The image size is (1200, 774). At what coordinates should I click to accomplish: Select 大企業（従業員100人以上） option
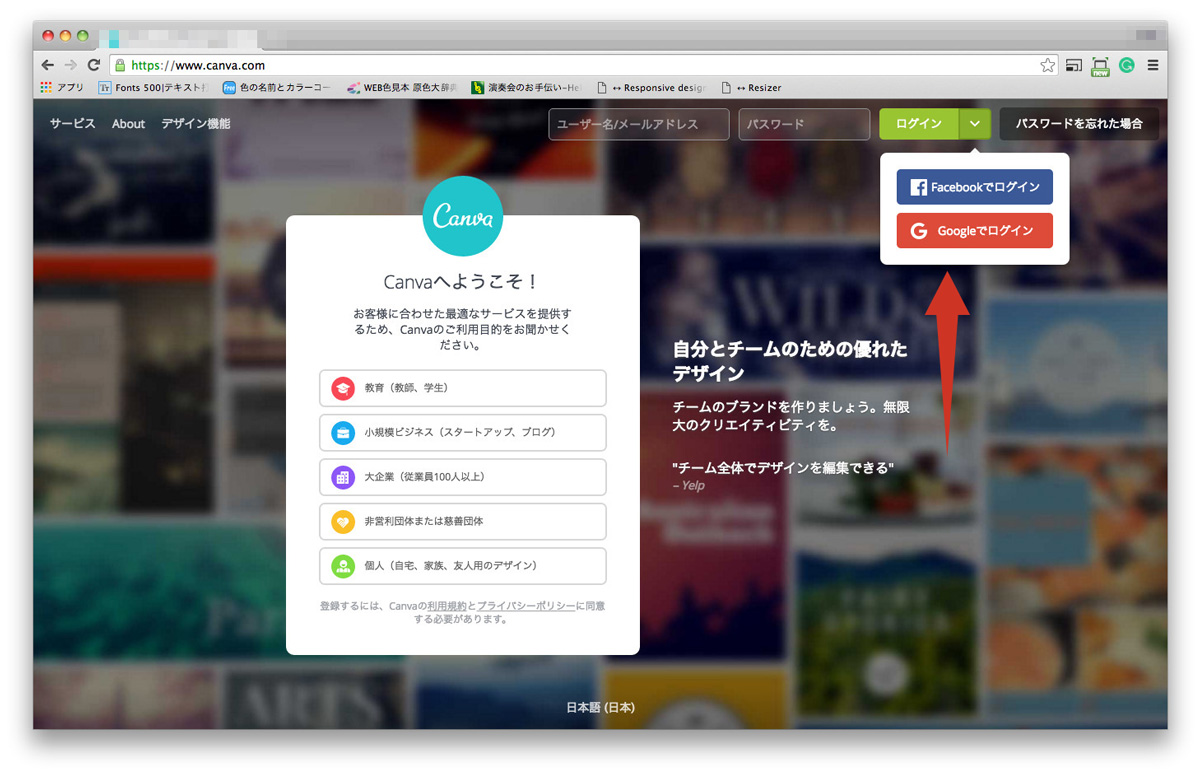point(463,477)
